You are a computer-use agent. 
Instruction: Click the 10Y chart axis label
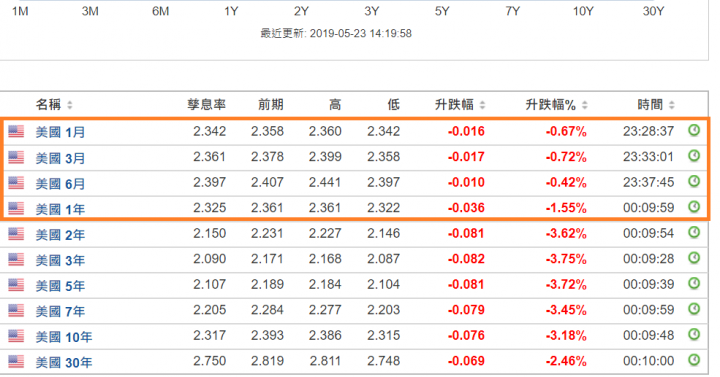coord(583,11)
